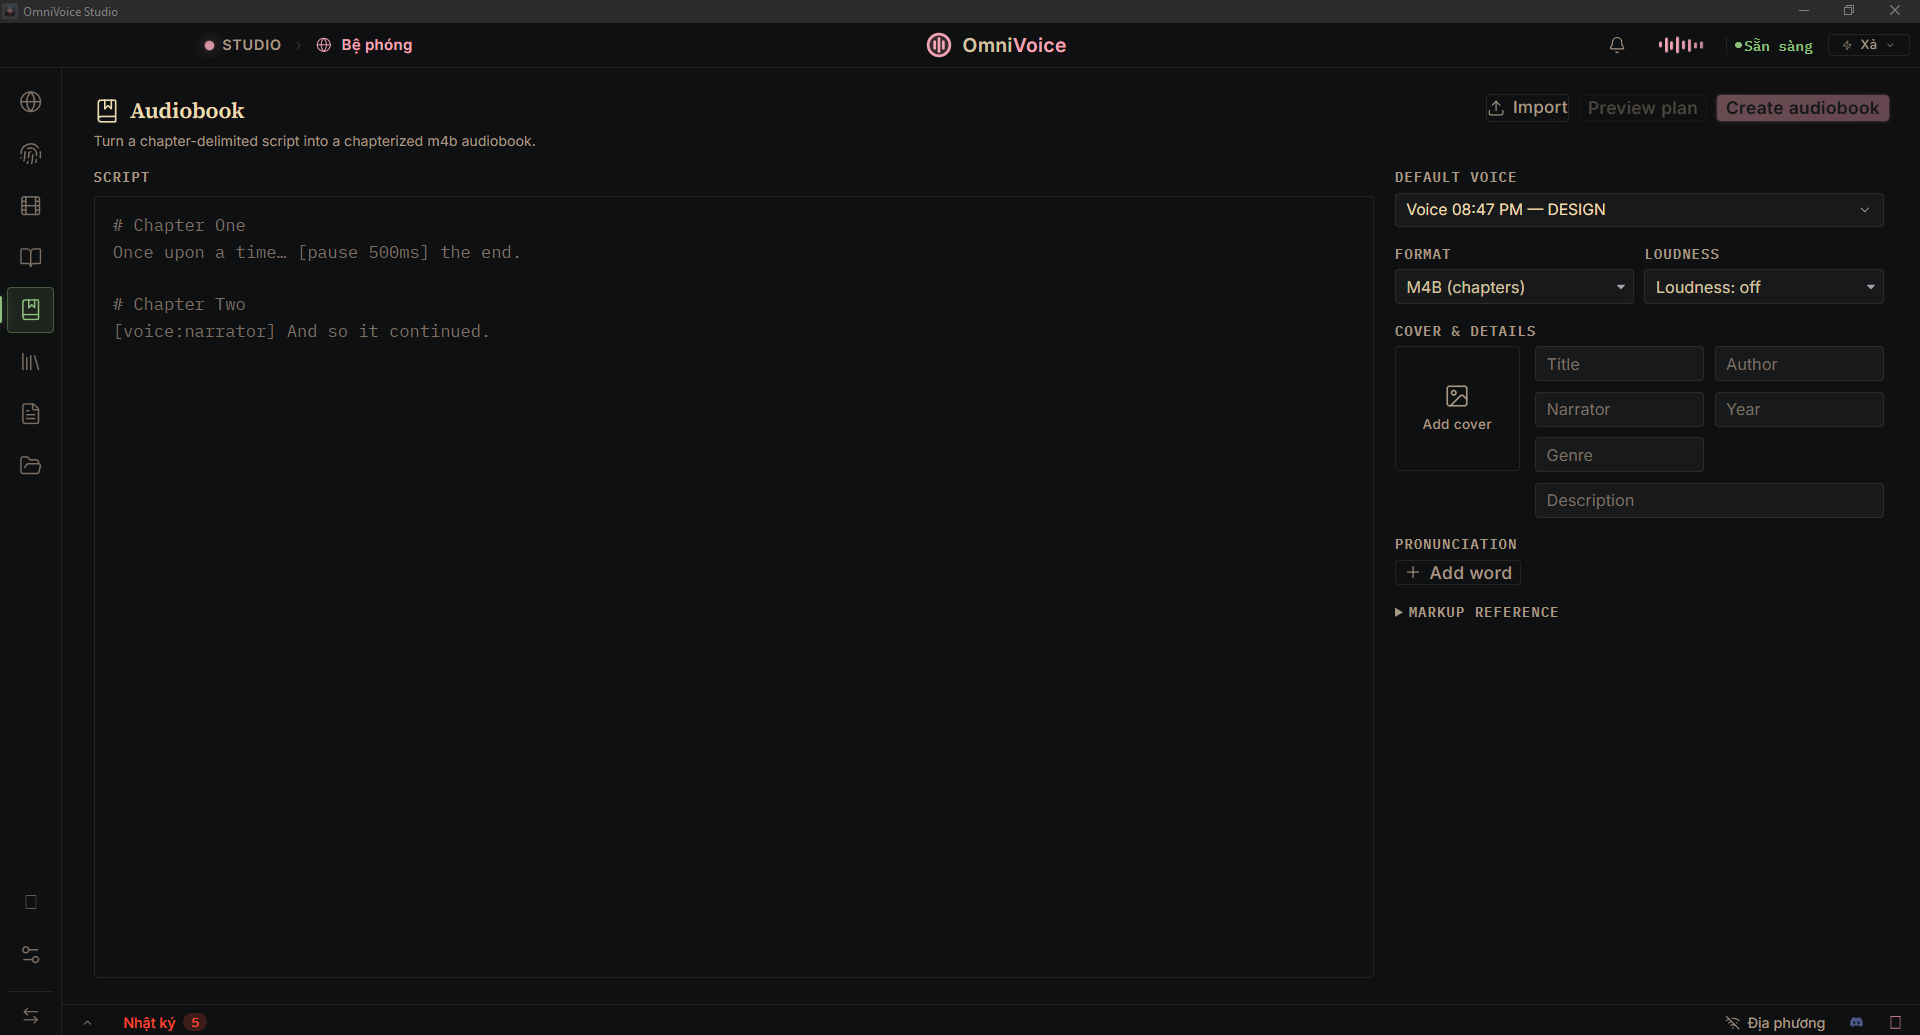Viewport: 1920px width, 1035px height.
Task: Select the active Audiobook bookmark icon in sidebar
Action: pyautogui.click(x=31, y=310)
